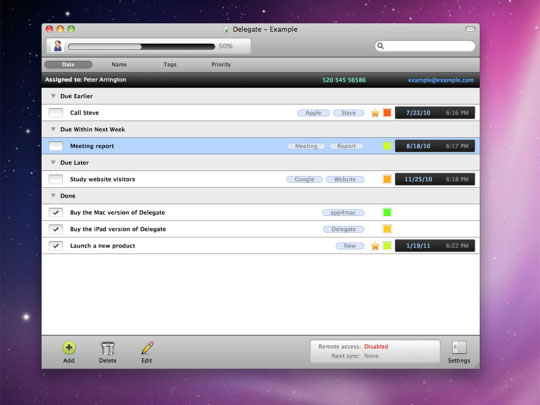Click the star on Launch a new product
Viewport: 540px width, 405px height.
coord(375,246)
